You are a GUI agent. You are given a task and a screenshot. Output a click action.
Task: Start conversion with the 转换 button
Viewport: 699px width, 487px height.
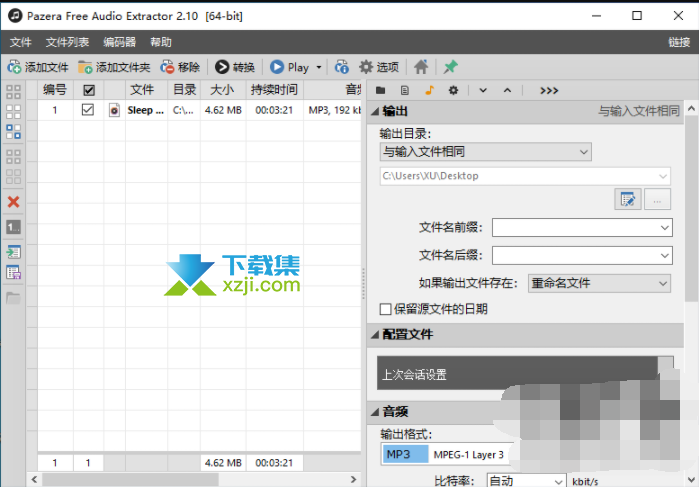tap(235, 67)
